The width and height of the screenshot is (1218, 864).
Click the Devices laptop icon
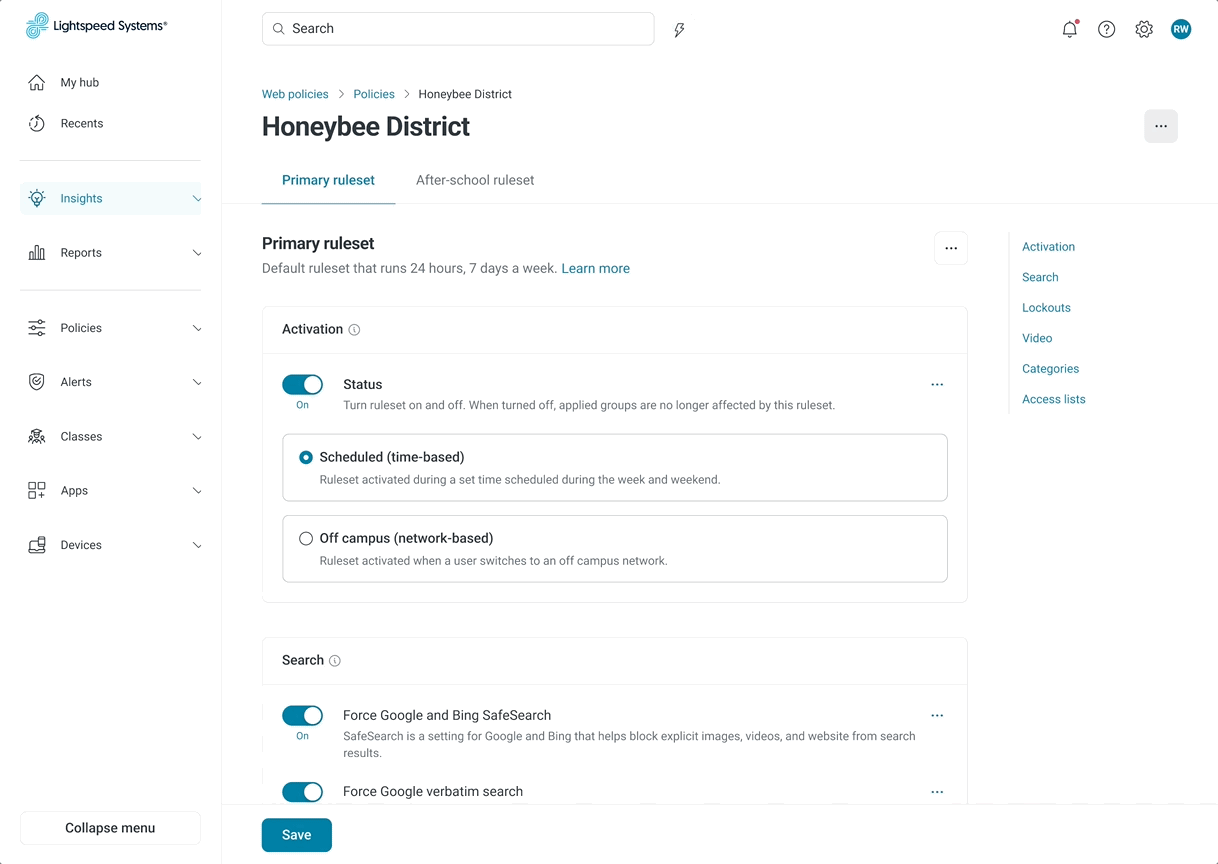(37, 545)
